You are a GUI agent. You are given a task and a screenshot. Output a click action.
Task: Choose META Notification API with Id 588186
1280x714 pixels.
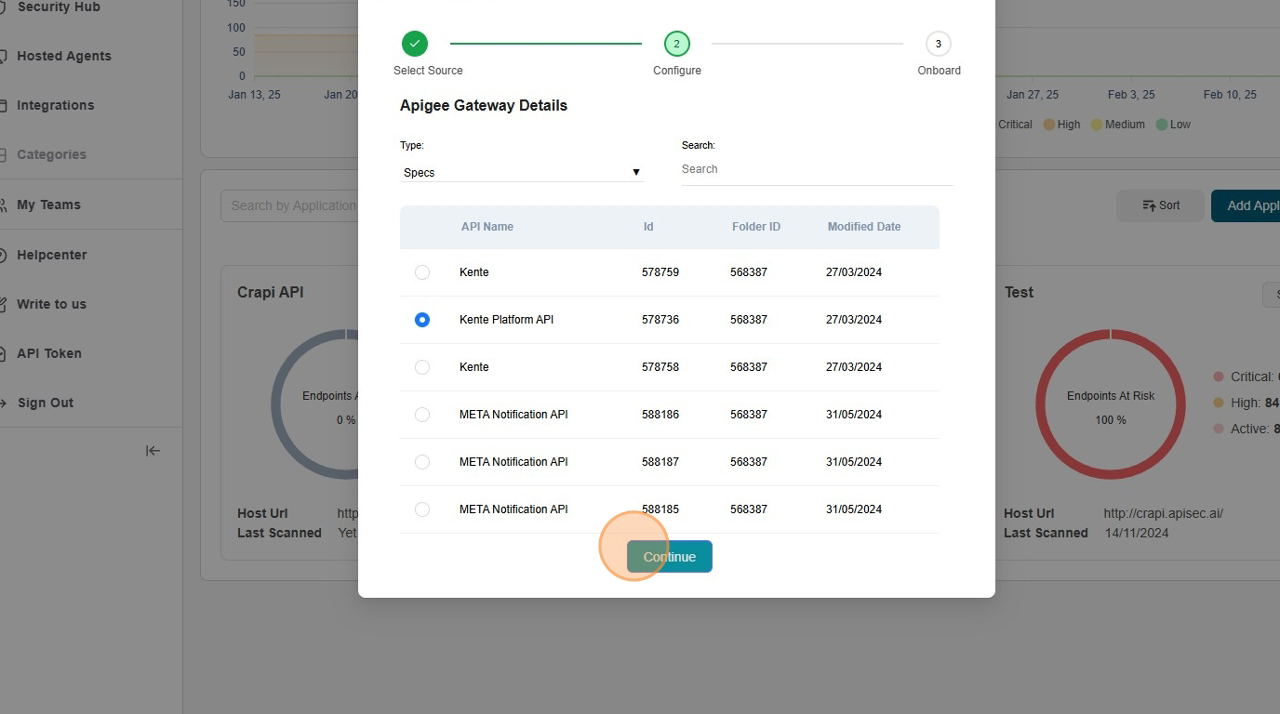422,415
